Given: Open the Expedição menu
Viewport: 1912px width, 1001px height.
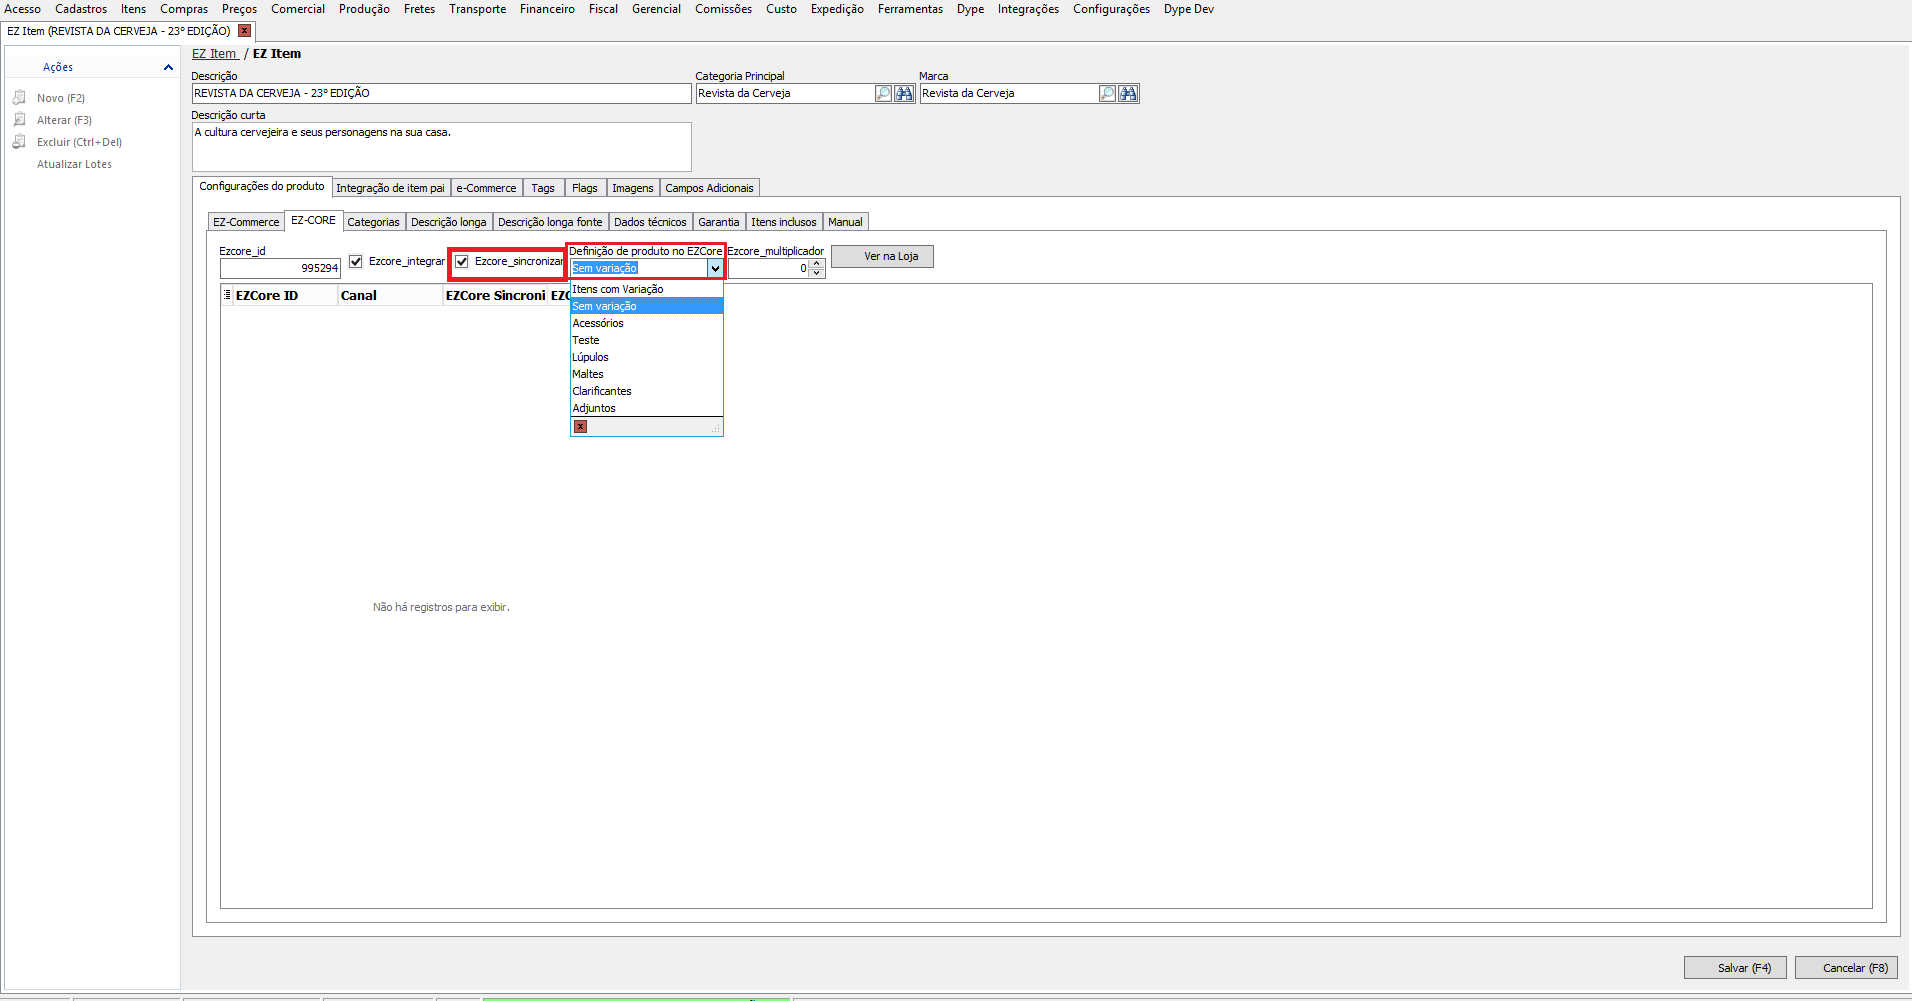Looking at the screenshot, I should click(837, 9).
